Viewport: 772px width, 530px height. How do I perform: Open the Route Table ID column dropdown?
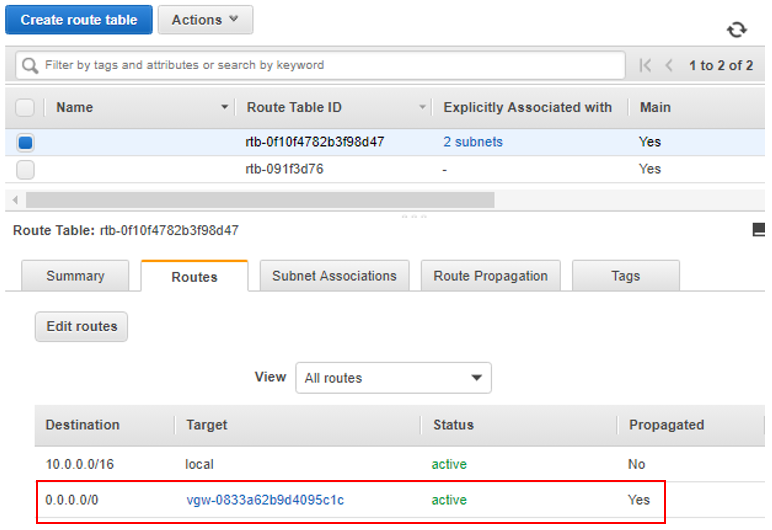(422, 107)
